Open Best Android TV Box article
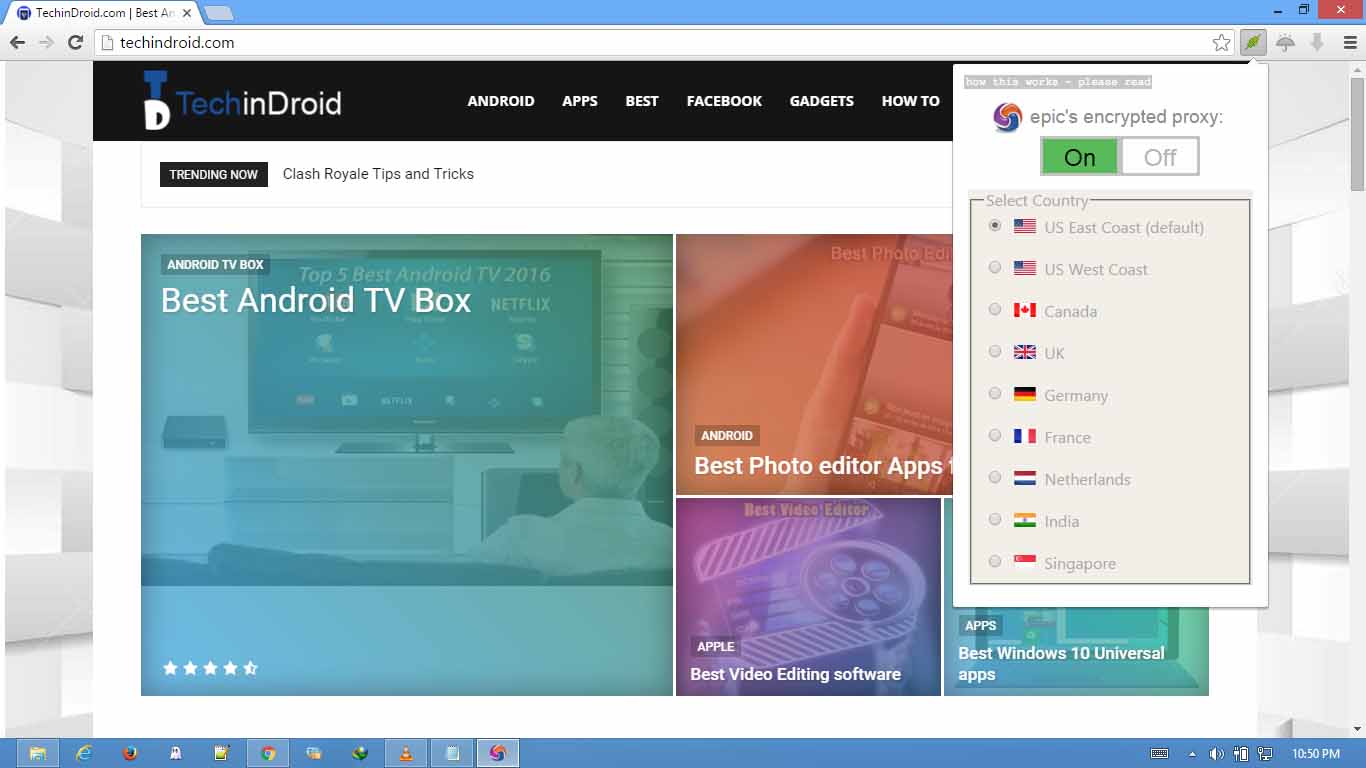1366x768 pixels. [x=316, y=300]
